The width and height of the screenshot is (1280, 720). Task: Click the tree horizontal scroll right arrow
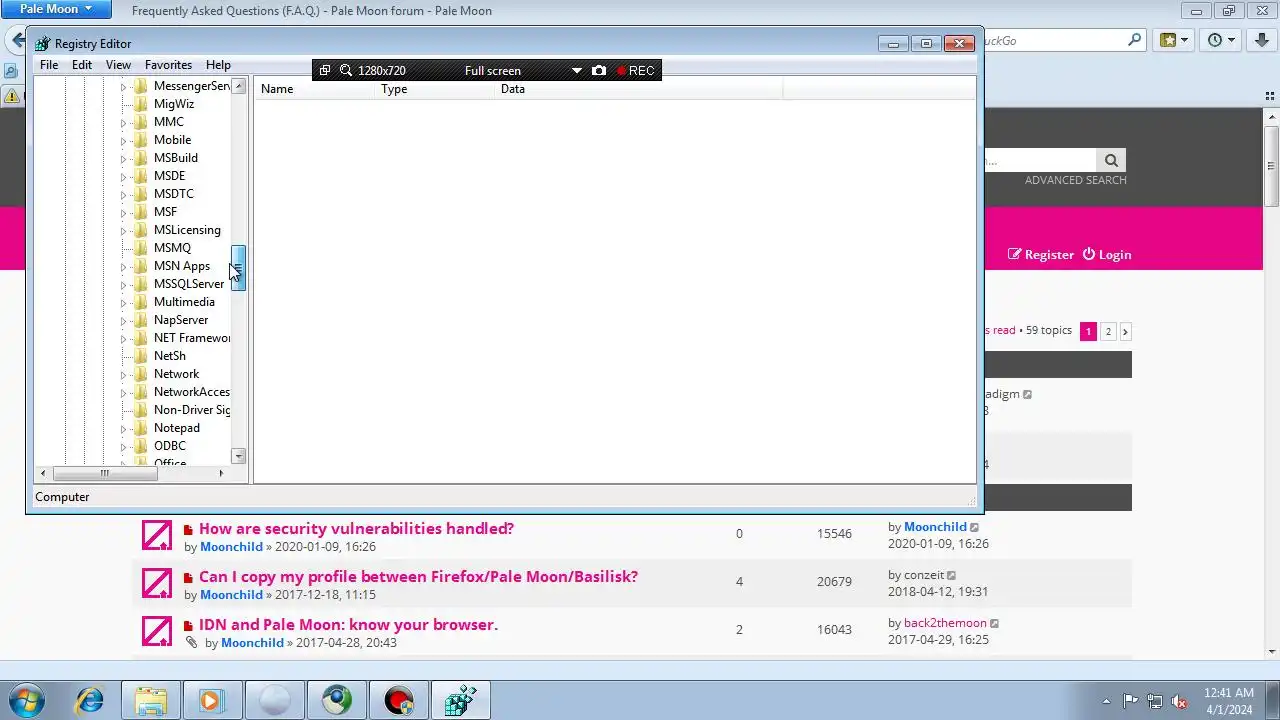pos(221,473)
